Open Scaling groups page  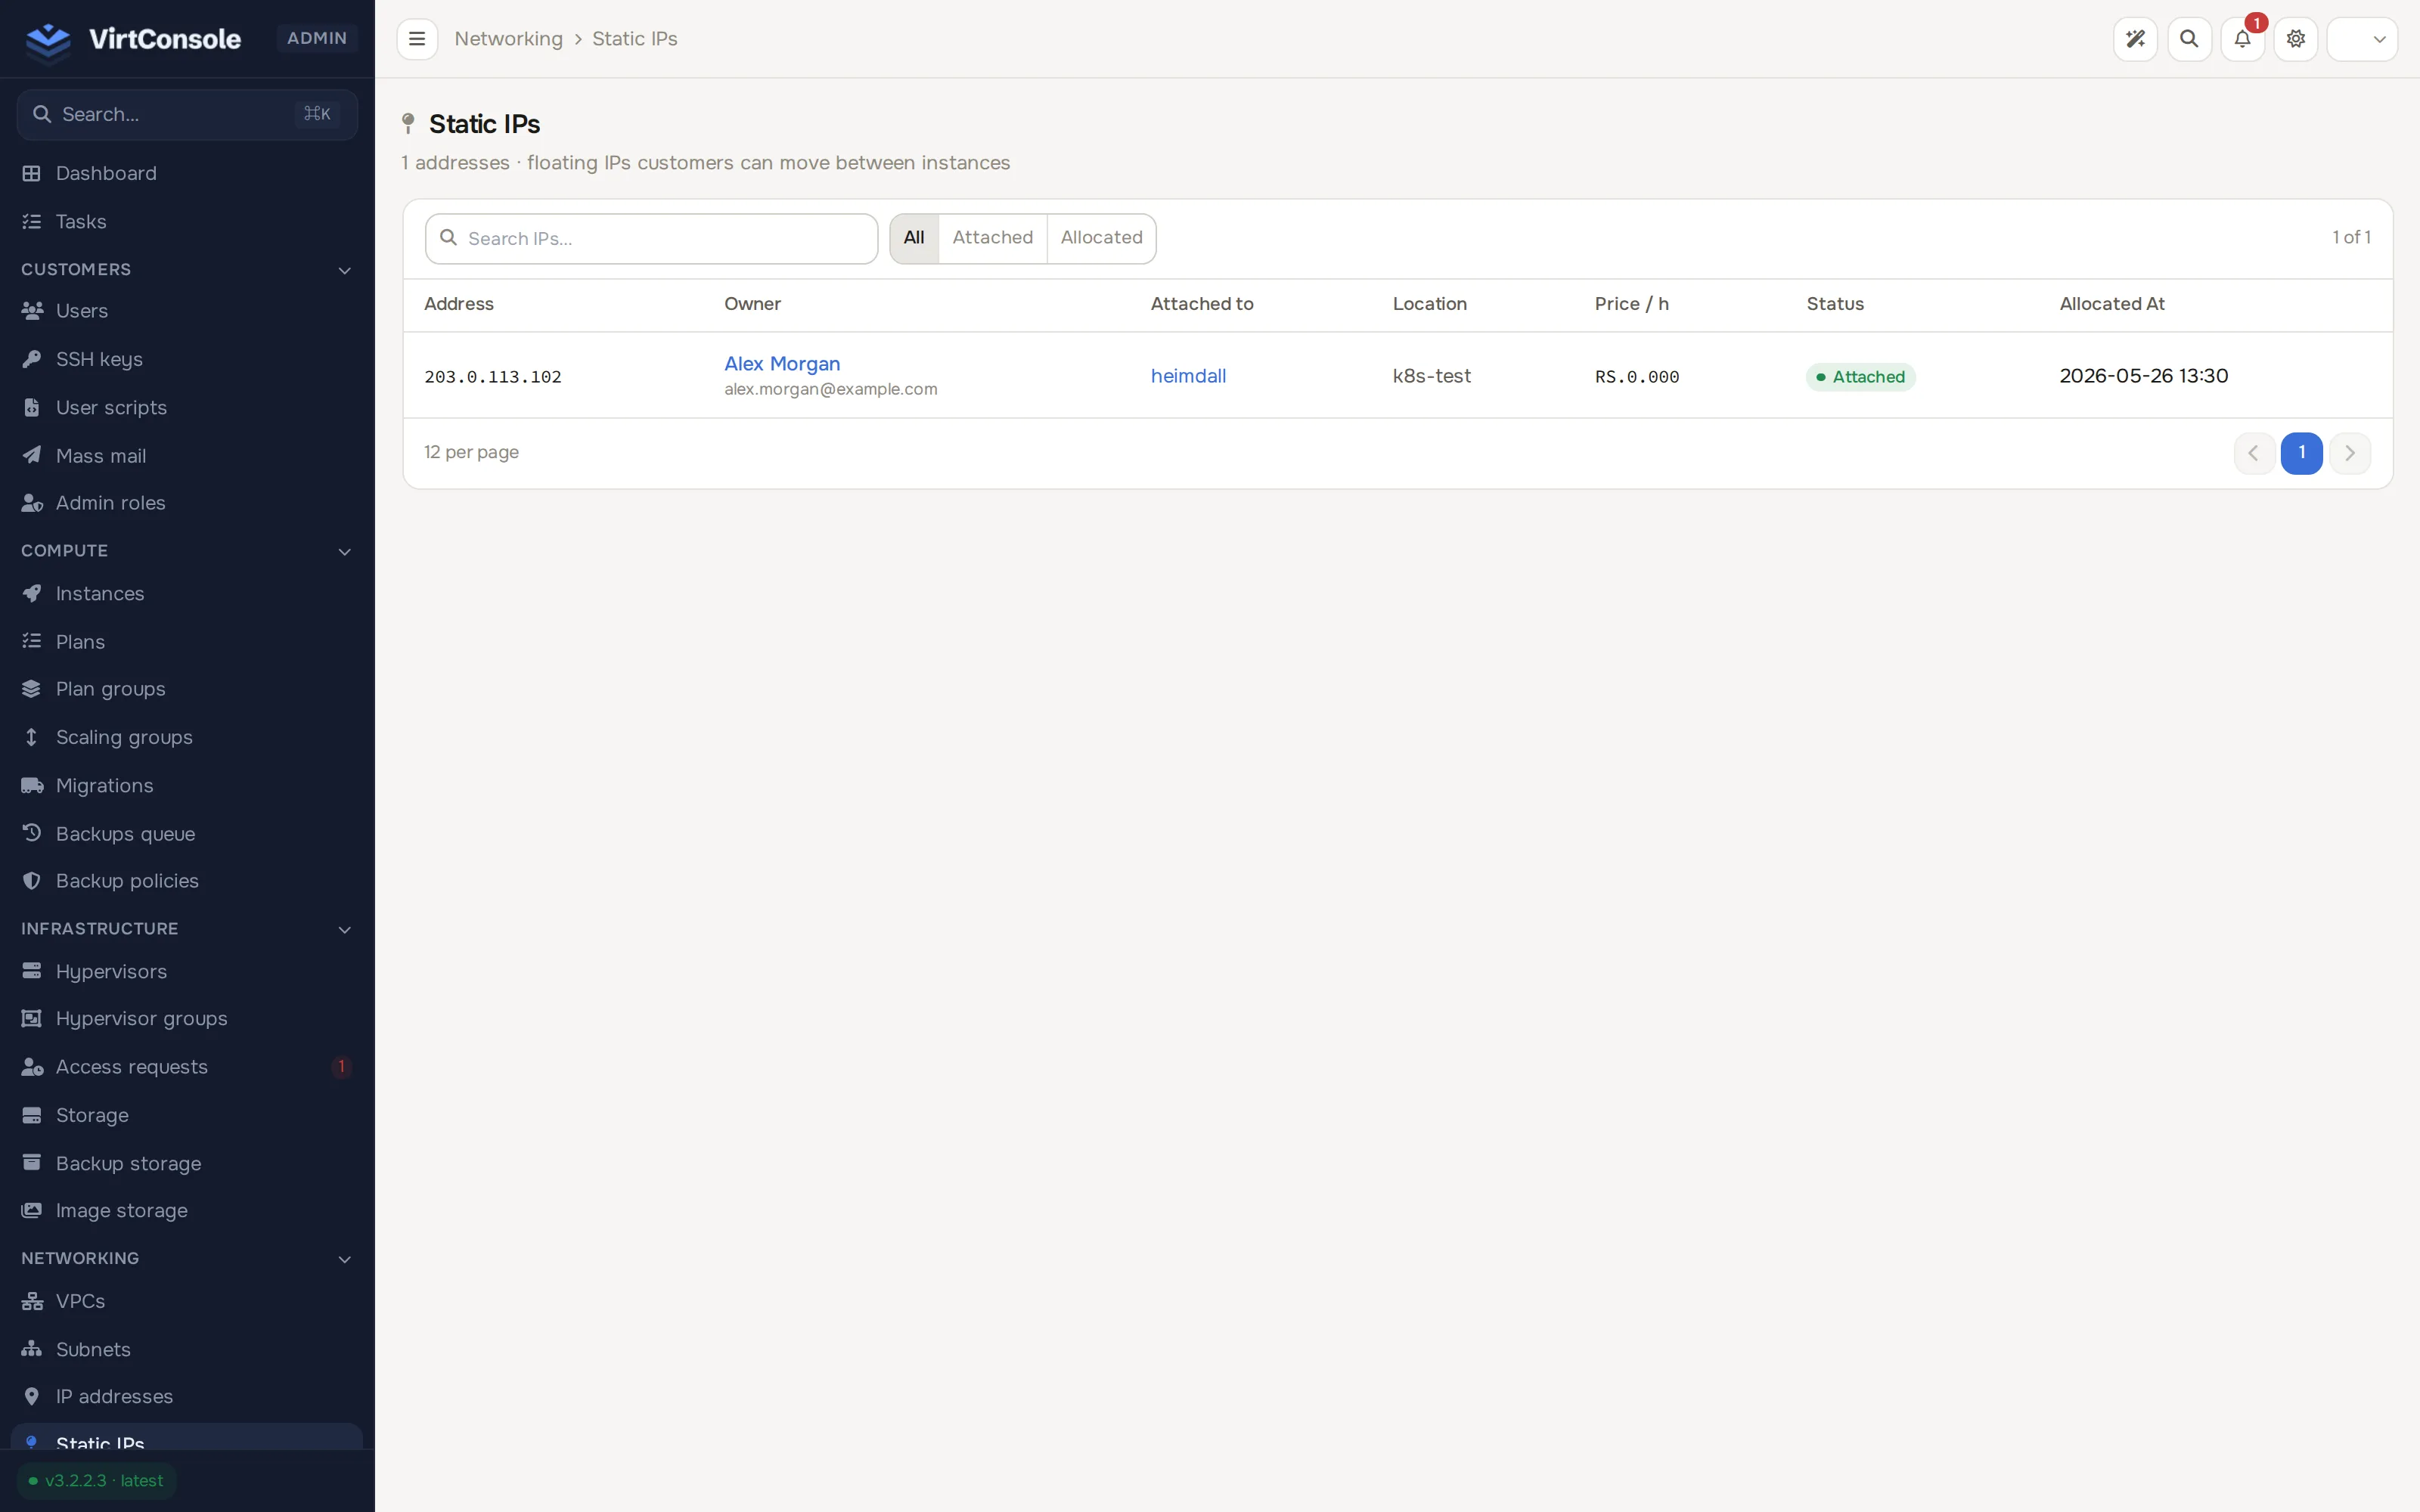[x=187, y=737]
